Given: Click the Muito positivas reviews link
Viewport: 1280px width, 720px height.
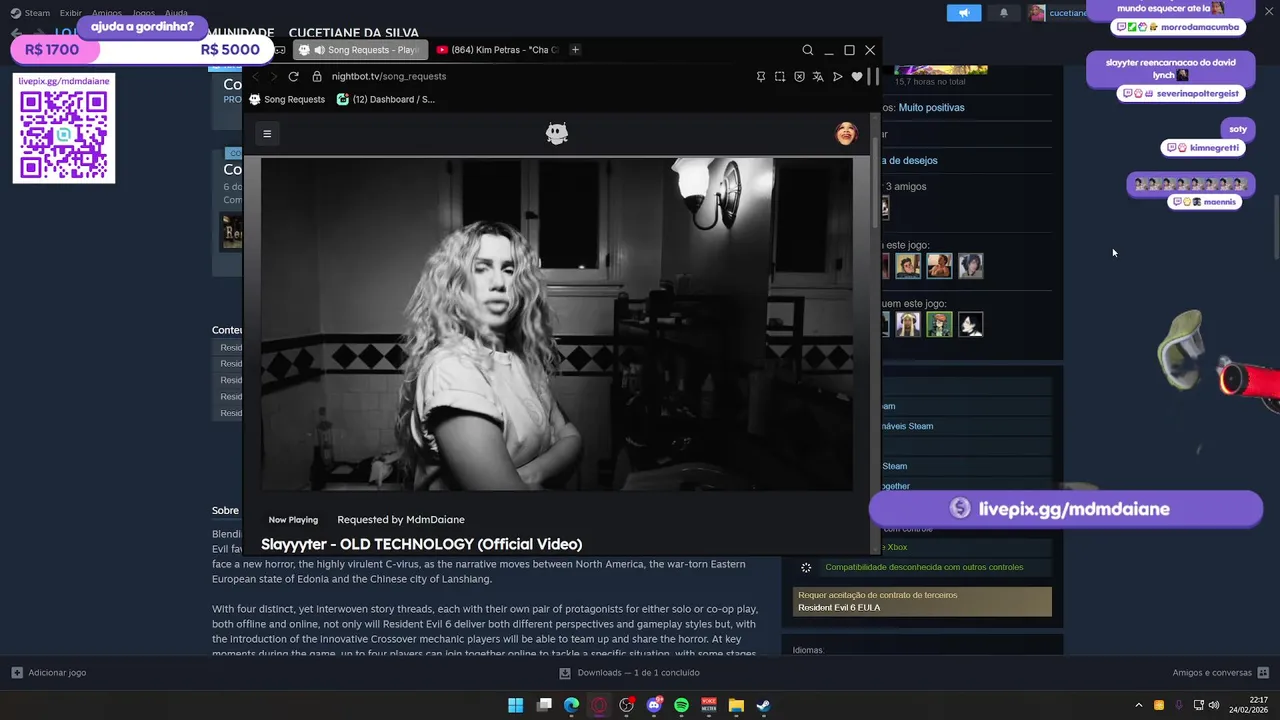Looking at the screenshot, I should click(931, 107).
